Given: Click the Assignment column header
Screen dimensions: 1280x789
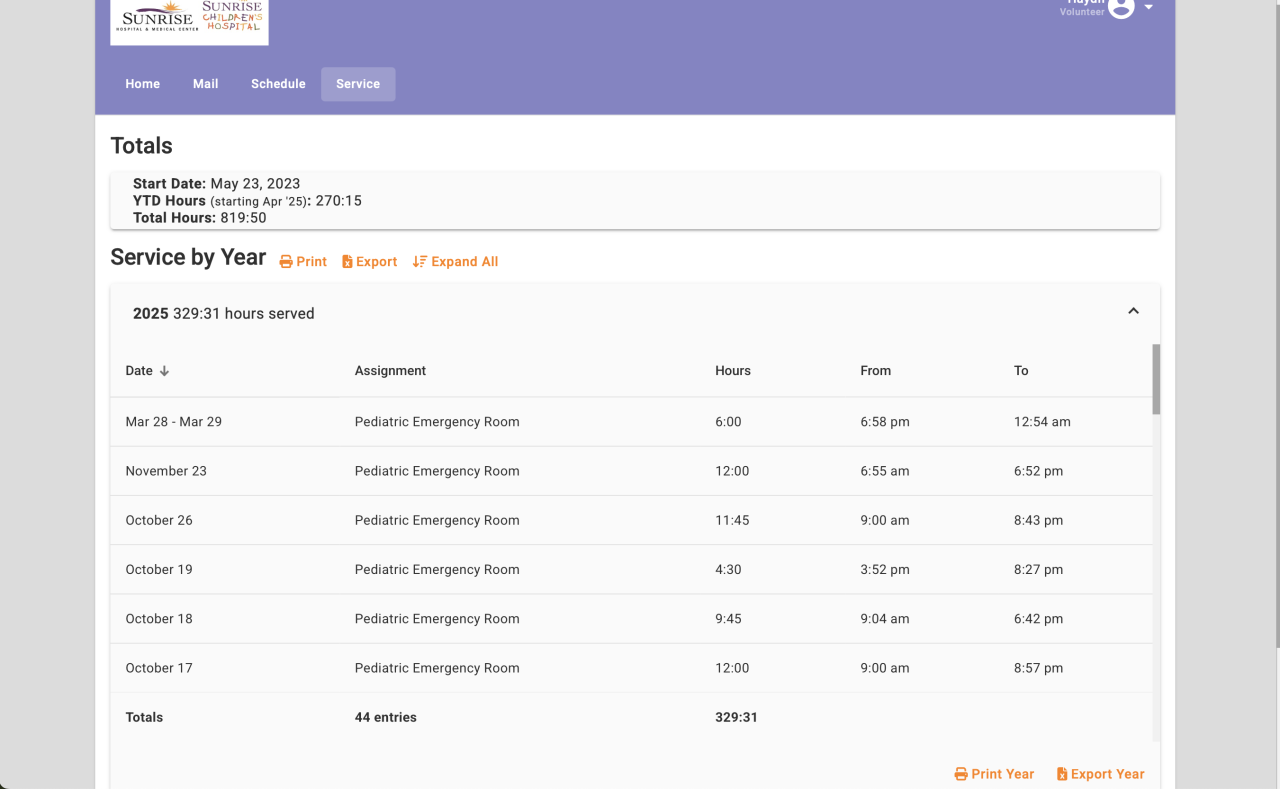Looking at the screenshot, I should [390, 371].
